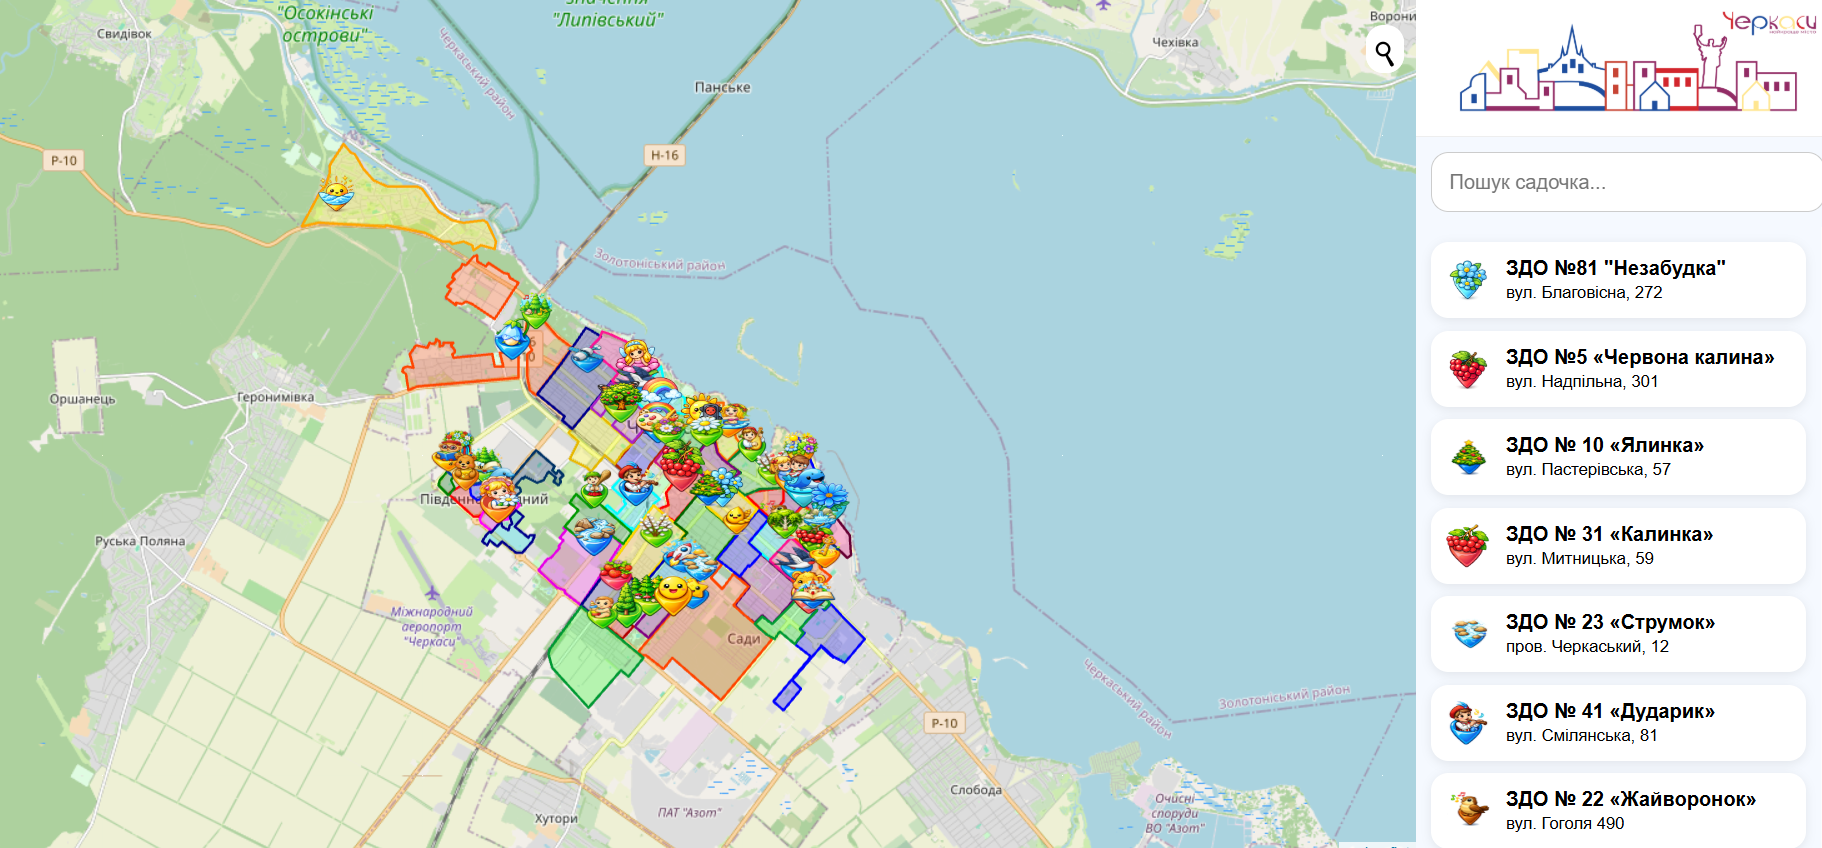Open the airplane kindergarten marker
The width and height of the screenshot is (1822, 848).
[x=585, y=358]
